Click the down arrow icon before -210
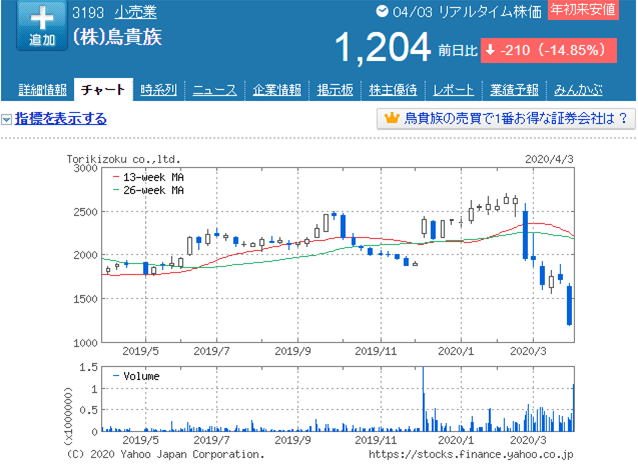 click(x=491, y=50)
